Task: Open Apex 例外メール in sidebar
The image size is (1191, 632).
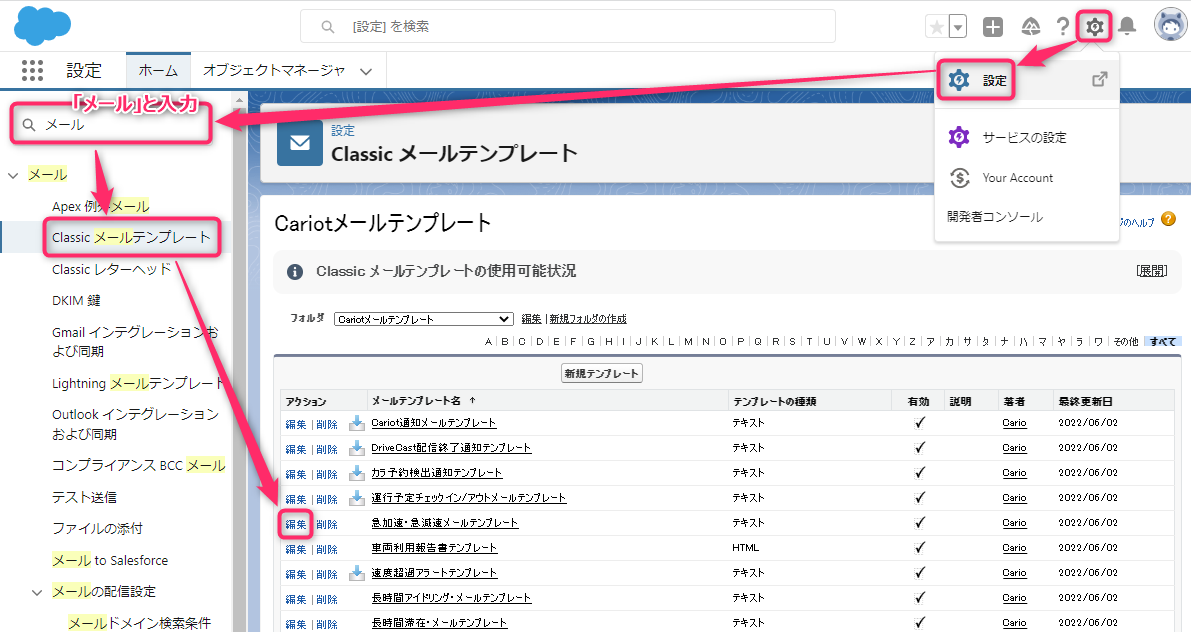Action: tap(100, 207)
